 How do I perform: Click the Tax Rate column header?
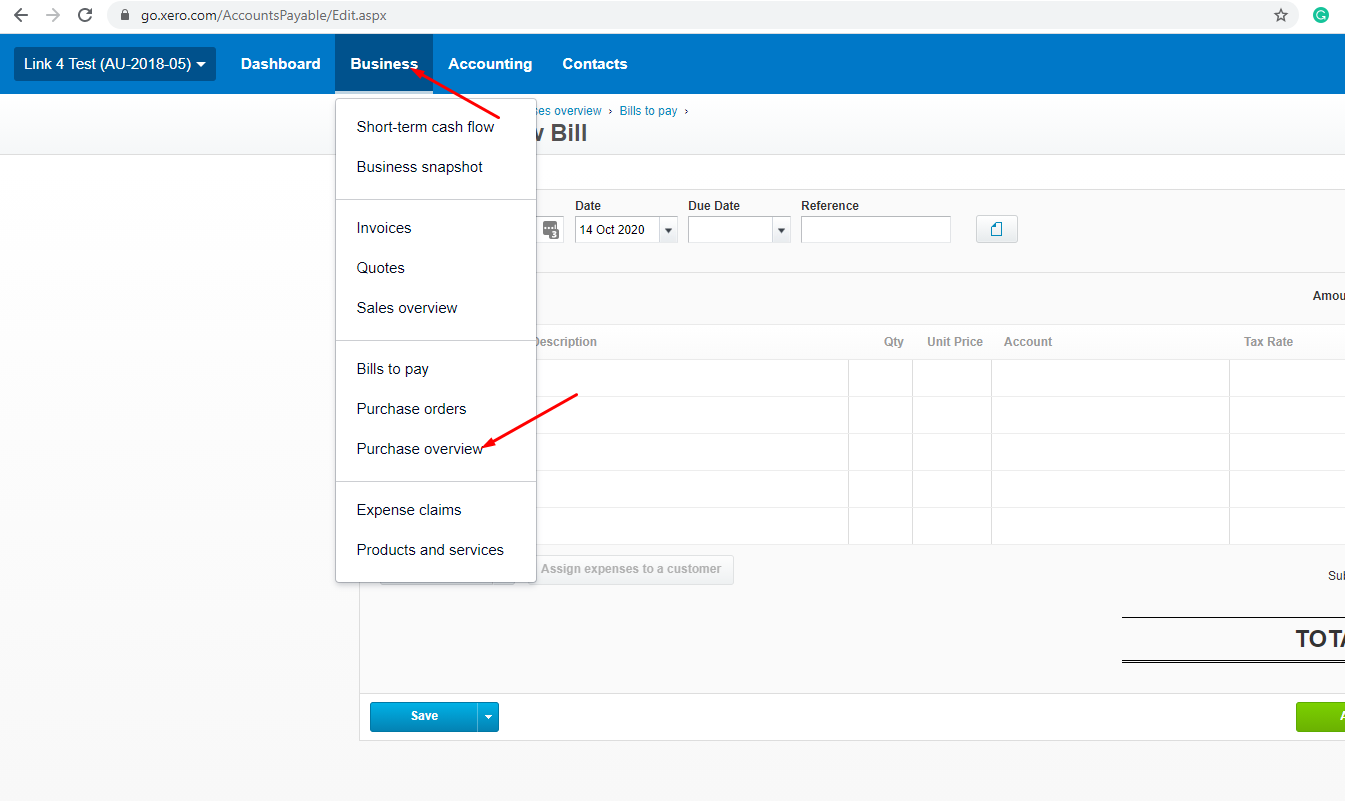1268,342
